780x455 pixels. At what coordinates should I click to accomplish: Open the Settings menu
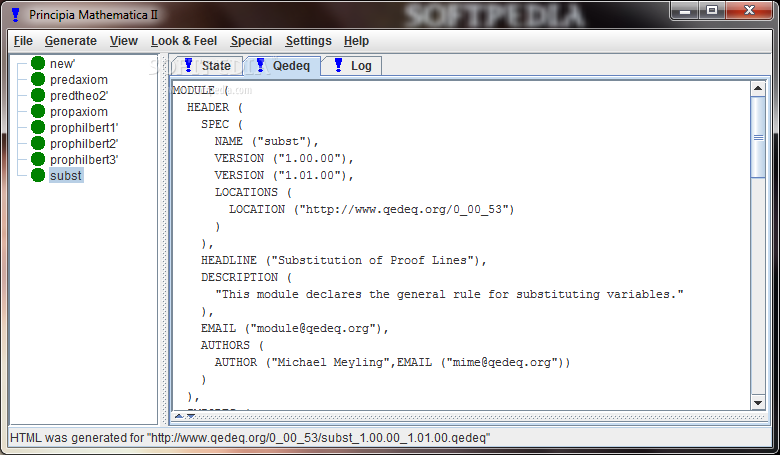(x=308, y=41)
